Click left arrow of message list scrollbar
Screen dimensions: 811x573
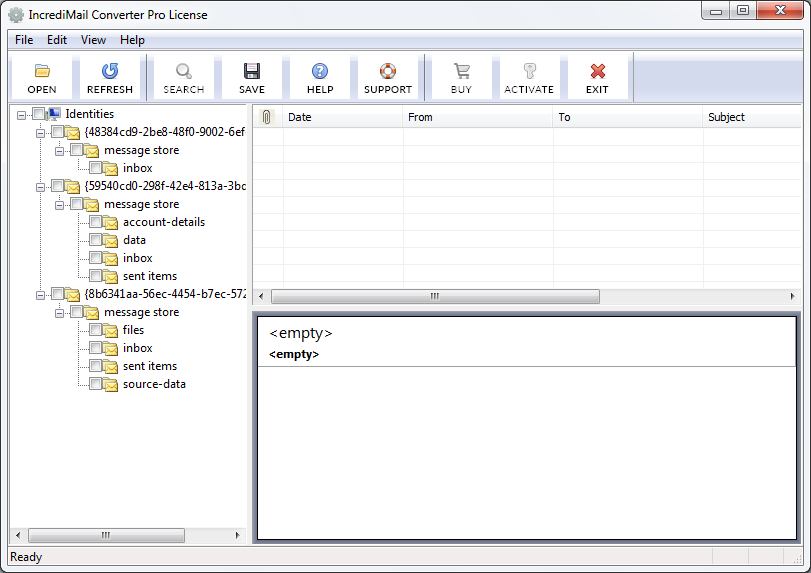point(261,296)
